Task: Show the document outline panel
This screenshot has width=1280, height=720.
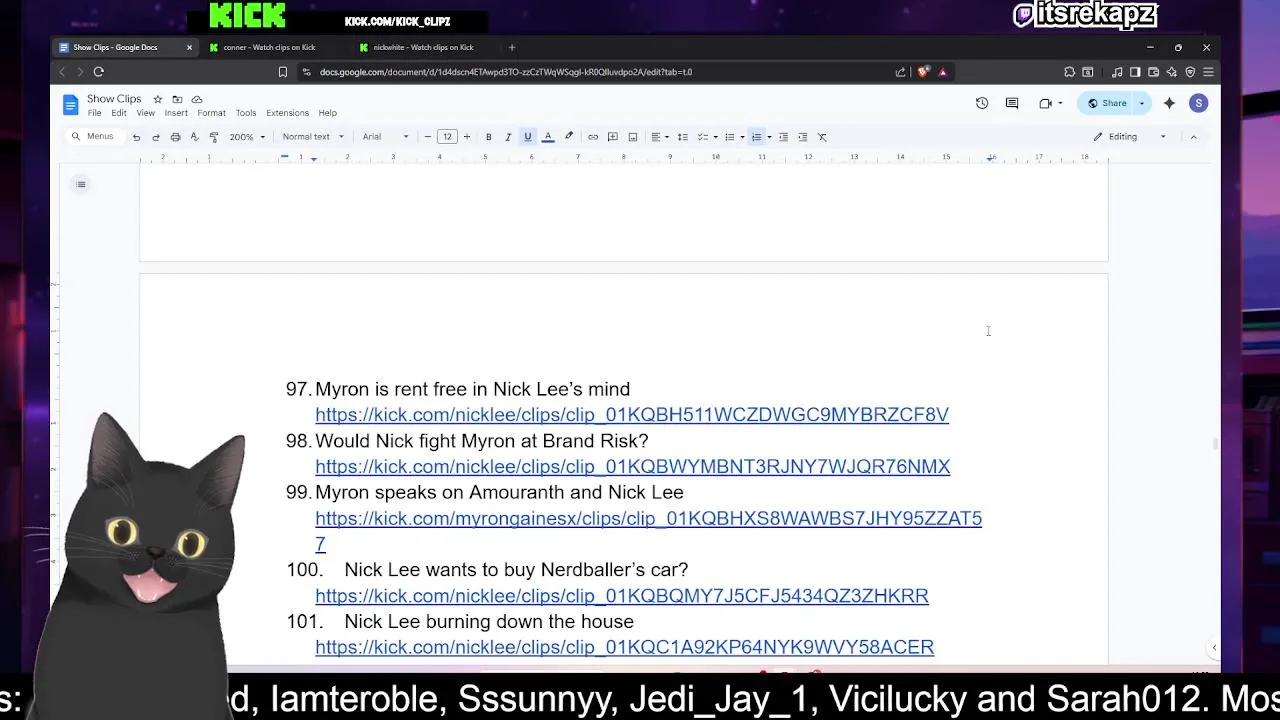Action: 81,184
